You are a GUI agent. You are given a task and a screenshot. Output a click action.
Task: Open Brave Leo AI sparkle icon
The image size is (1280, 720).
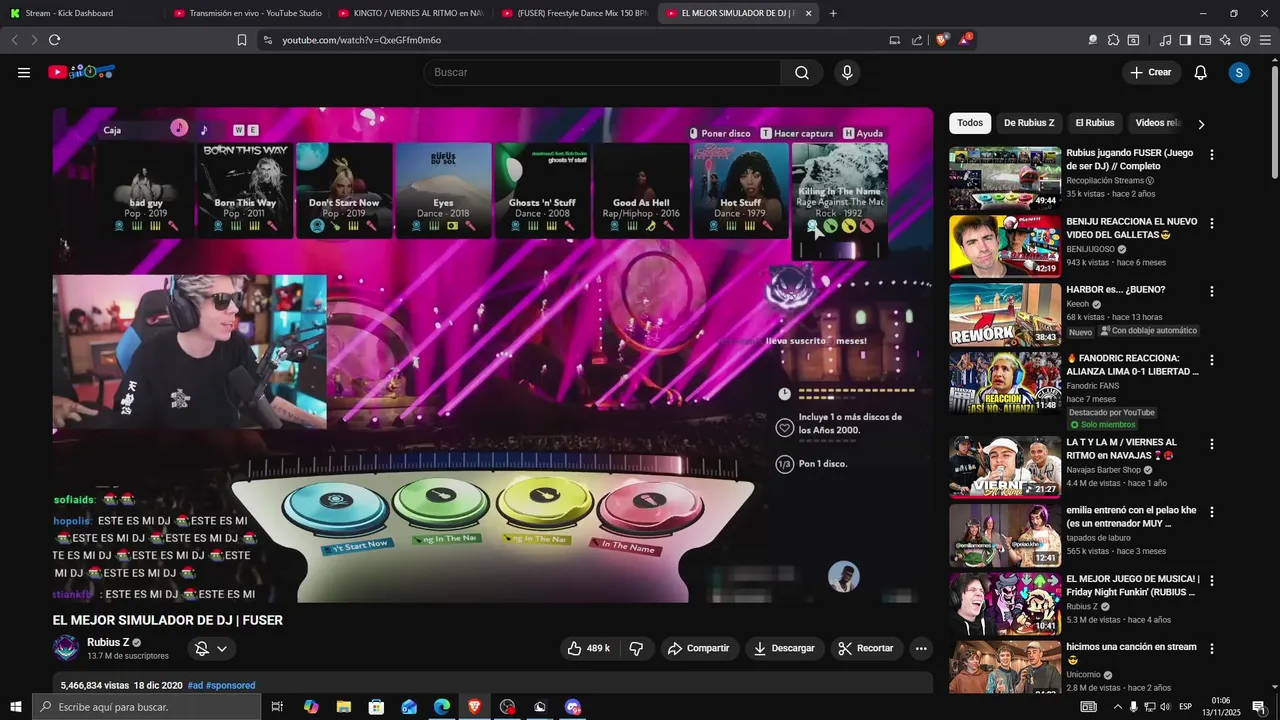pos(1225,40)
